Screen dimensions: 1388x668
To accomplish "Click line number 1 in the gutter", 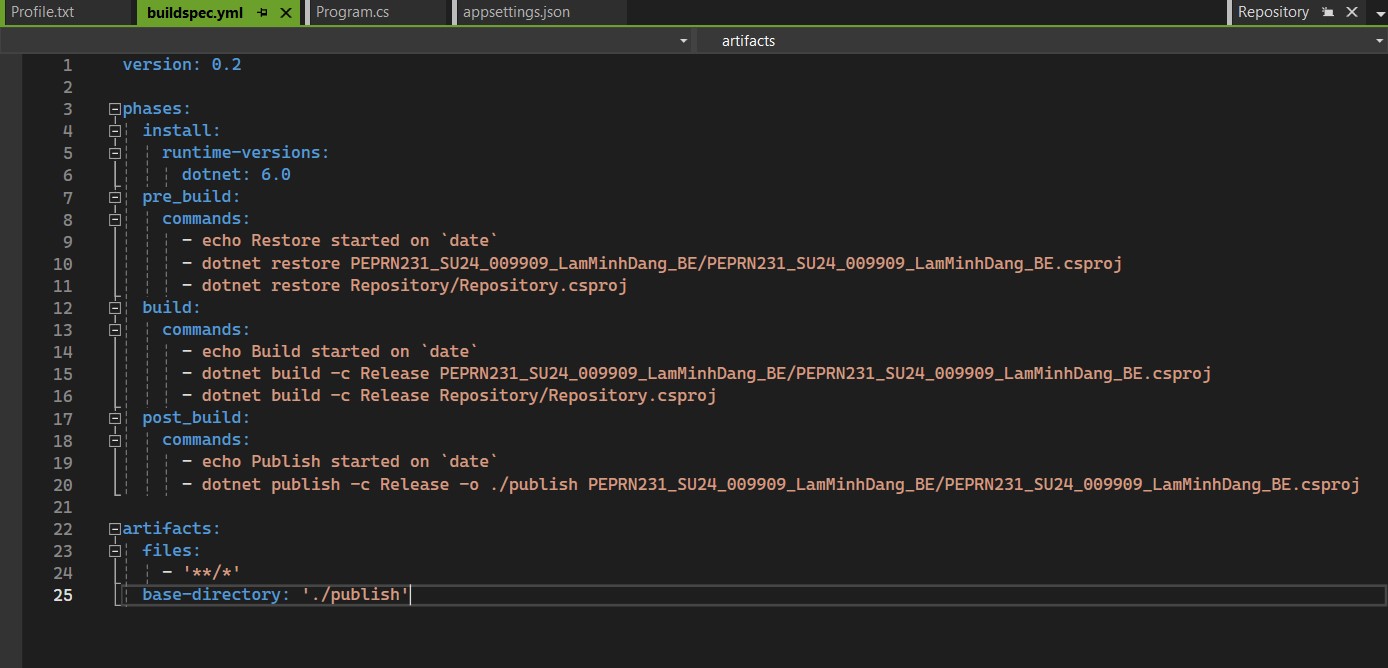I will pyautogui.click(x=68, y=65).
